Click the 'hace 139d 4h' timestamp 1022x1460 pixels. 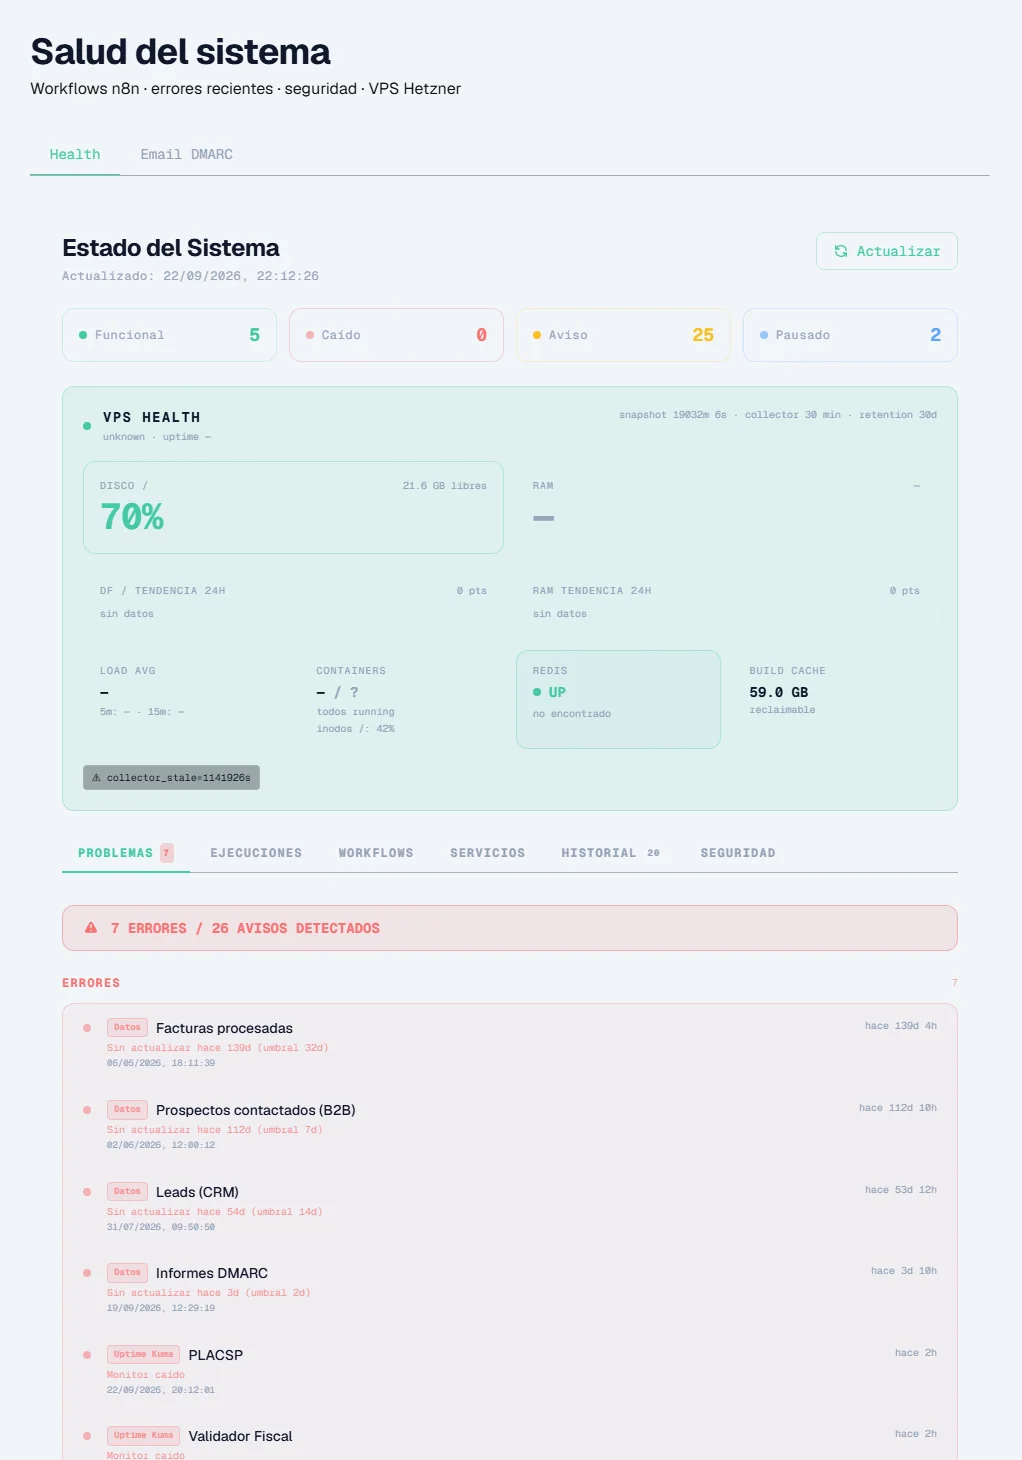(901, 1026)
